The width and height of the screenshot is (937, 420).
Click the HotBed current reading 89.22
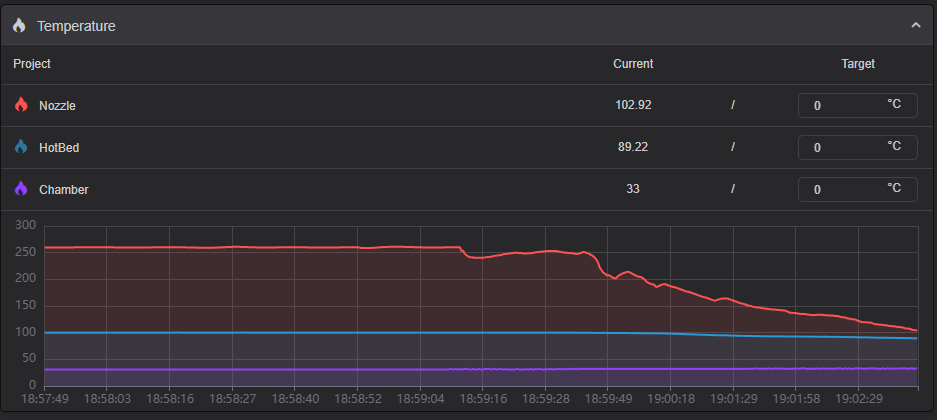633,147
